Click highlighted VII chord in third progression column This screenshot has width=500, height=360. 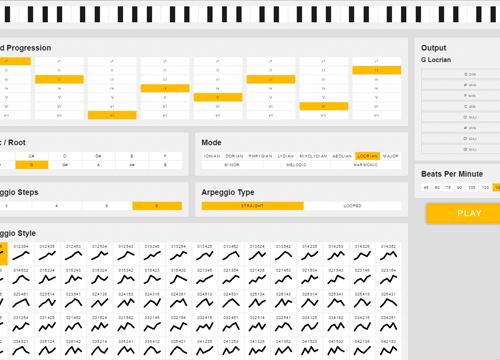pyautogui.click(x=112, y=115)
